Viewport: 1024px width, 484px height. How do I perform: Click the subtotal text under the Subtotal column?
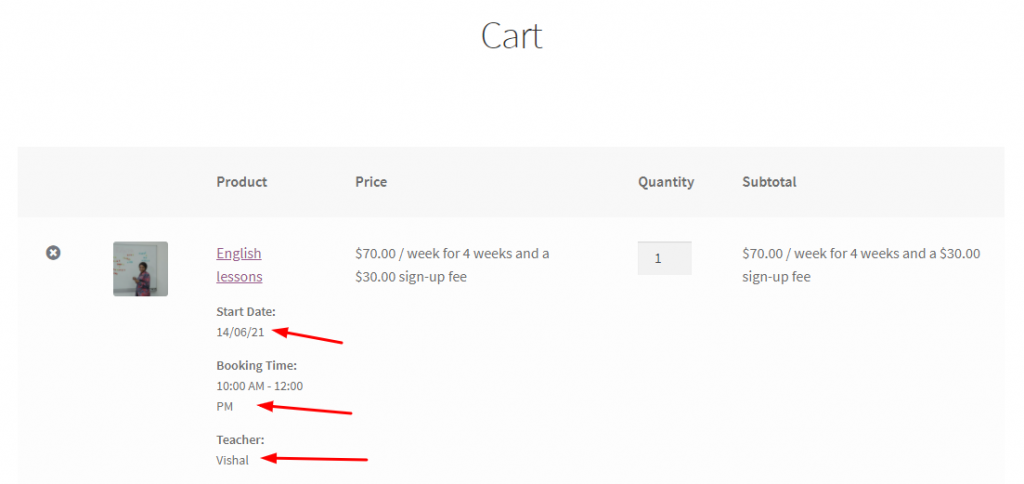[x=861, y=265]
